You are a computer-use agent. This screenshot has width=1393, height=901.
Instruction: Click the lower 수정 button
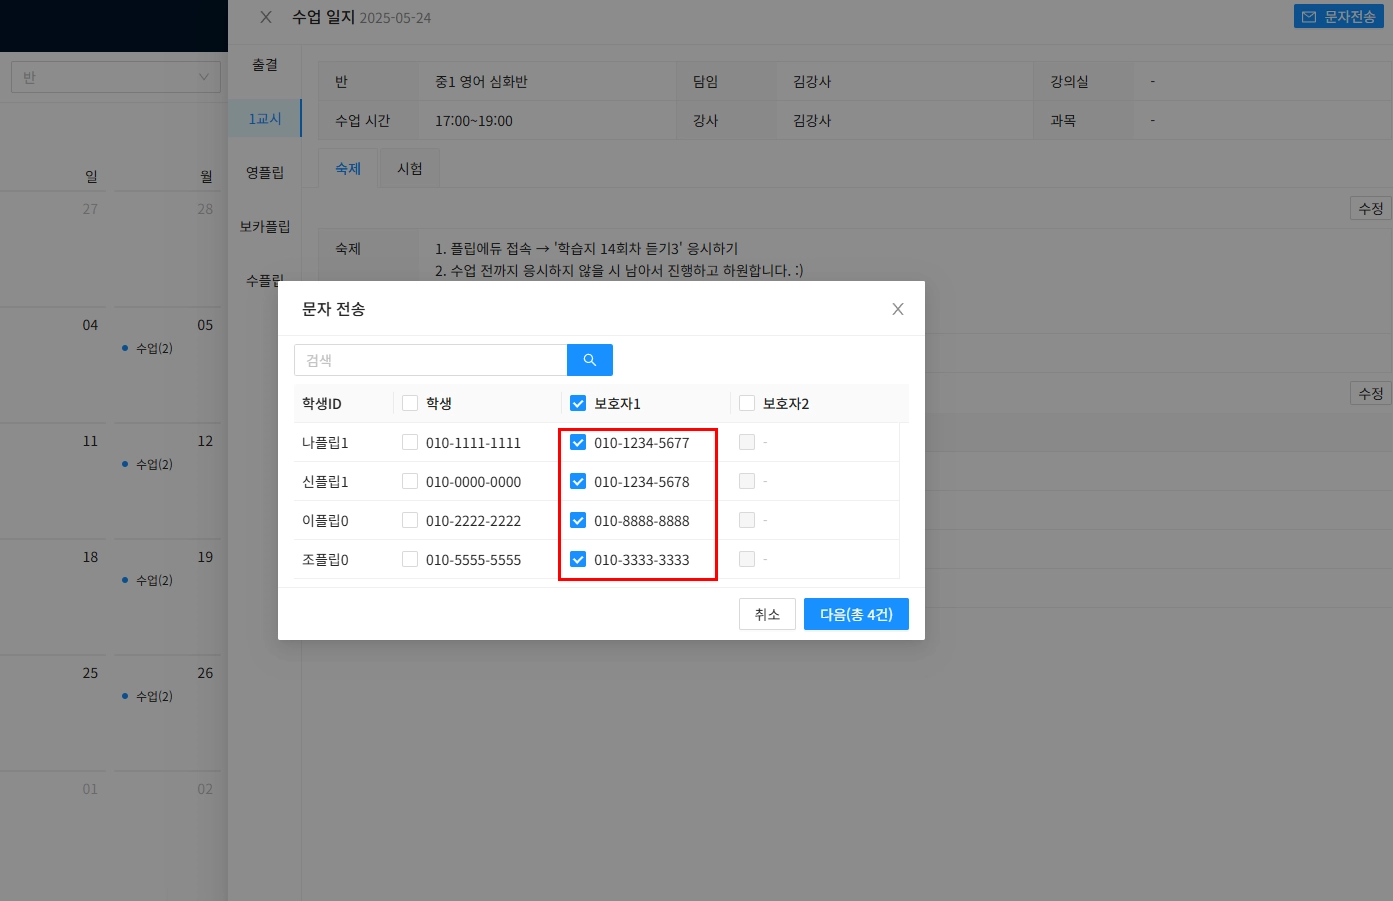(x=1370, y=393)
